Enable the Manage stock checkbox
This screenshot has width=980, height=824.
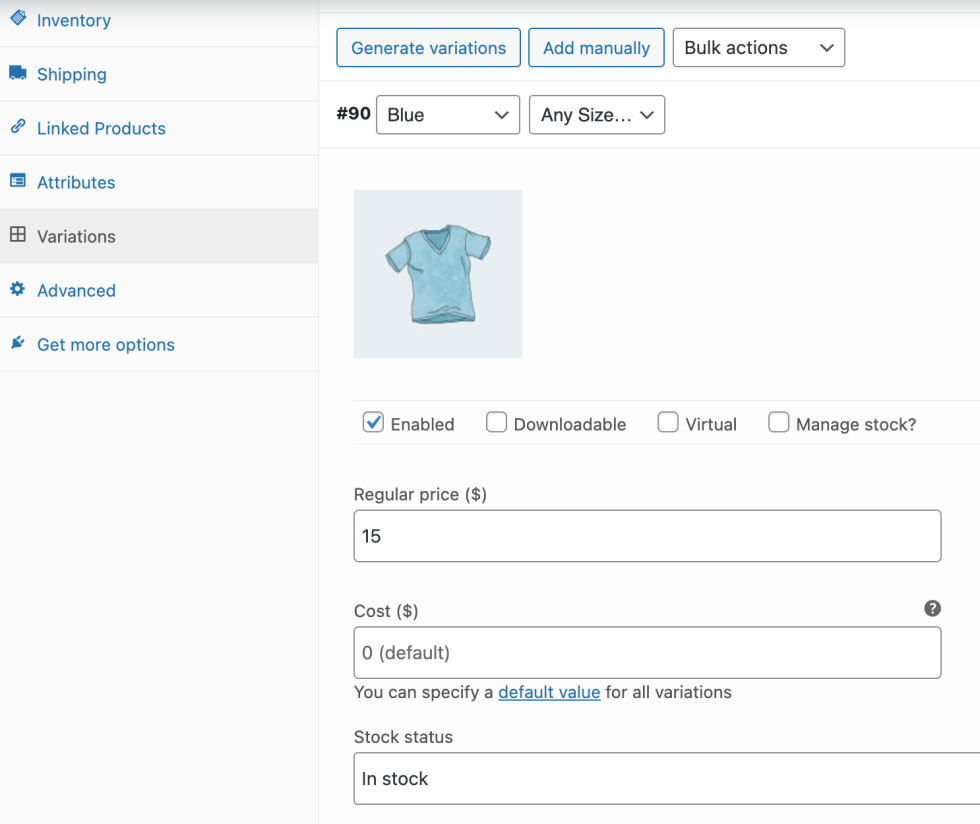click(x=778, y=423)
